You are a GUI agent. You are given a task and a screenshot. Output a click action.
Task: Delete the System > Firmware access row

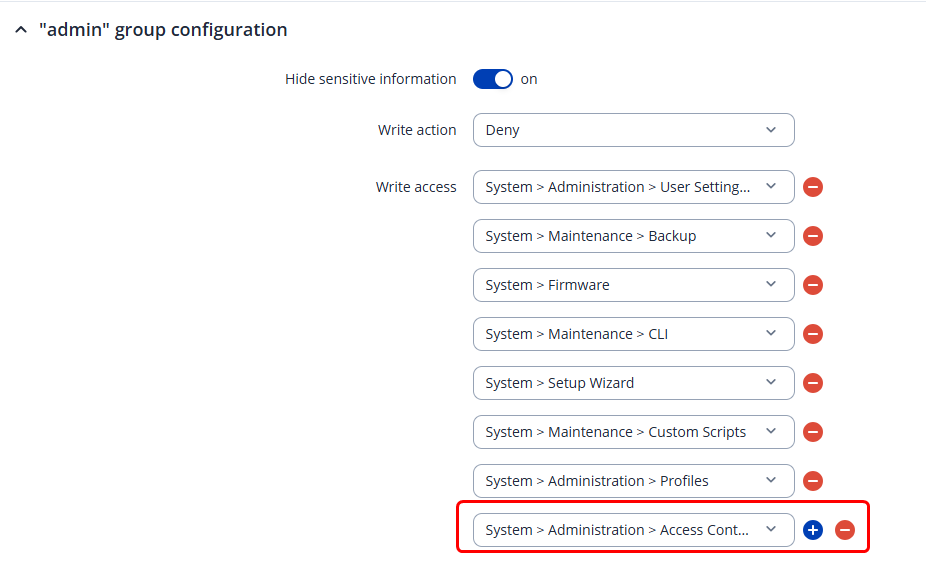813,285
